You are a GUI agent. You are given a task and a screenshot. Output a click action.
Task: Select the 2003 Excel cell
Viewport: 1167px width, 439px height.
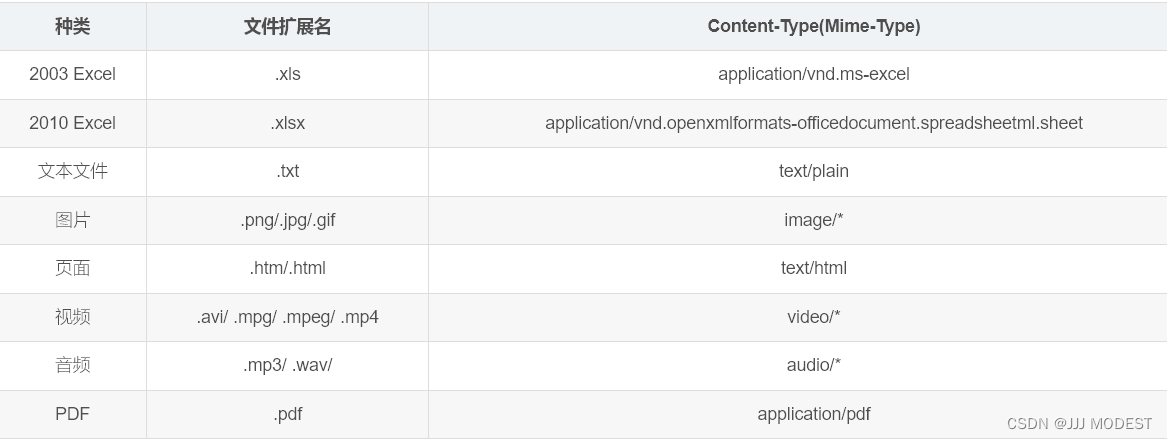72,74
